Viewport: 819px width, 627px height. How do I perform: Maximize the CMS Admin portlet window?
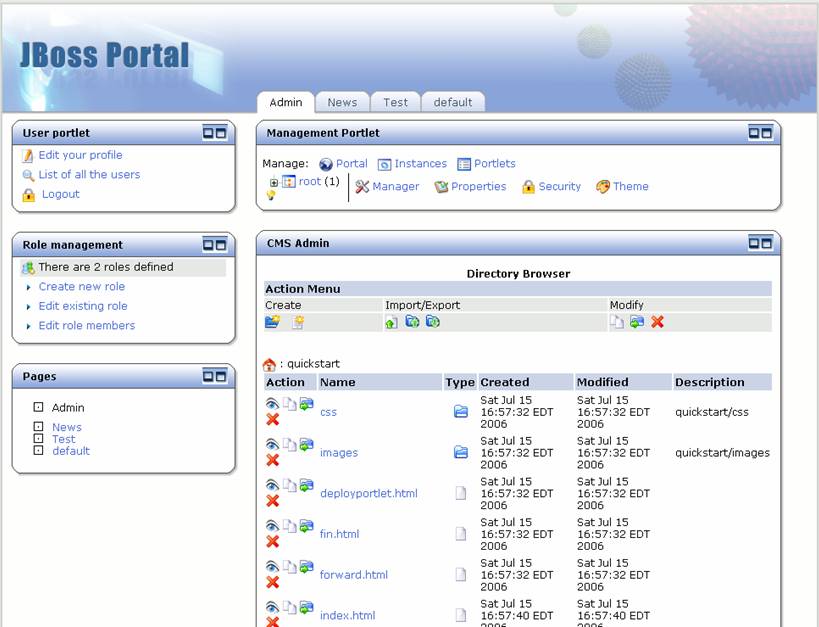[x=766, y=243]
